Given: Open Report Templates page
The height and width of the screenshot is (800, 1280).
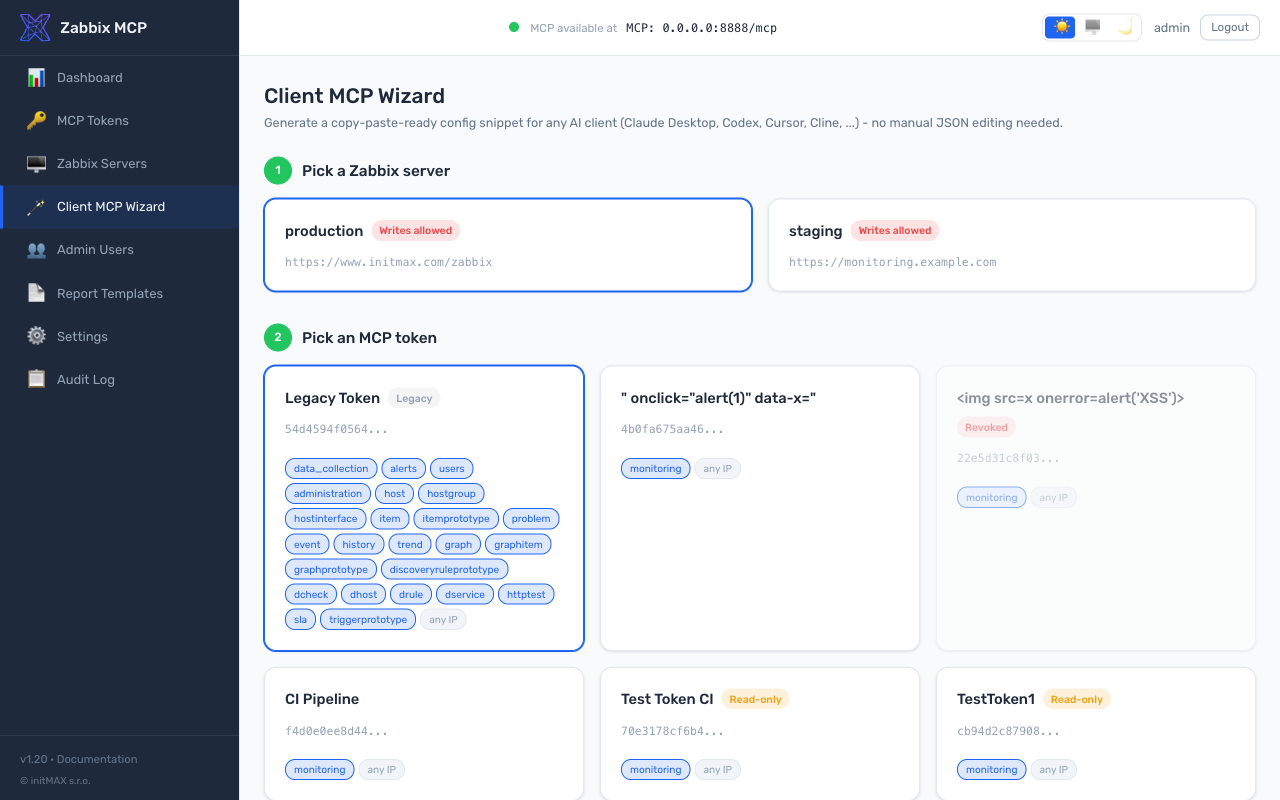Looking at the screenshot, I should coord(119,293).
